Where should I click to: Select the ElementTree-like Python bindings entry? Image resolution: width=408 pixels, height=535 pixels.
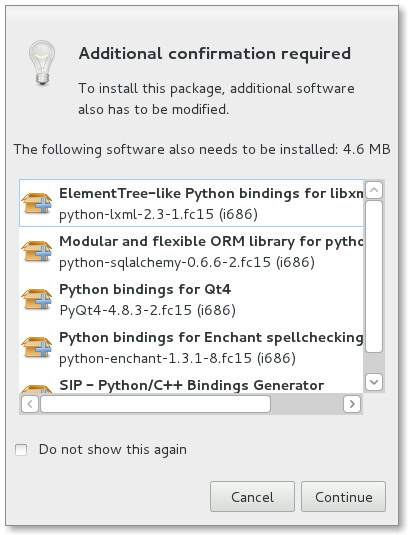191,203
